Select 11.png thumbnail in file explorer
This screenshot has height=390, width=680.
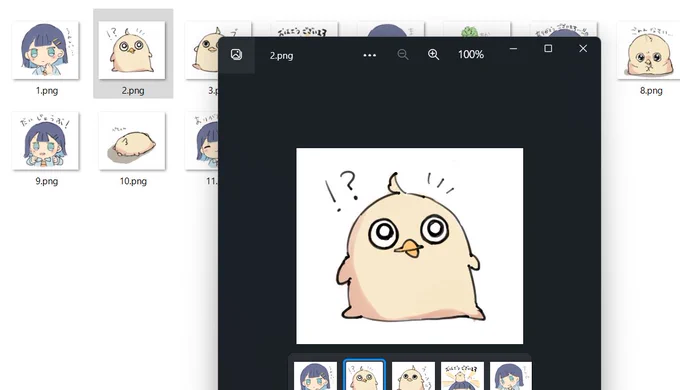202,141
